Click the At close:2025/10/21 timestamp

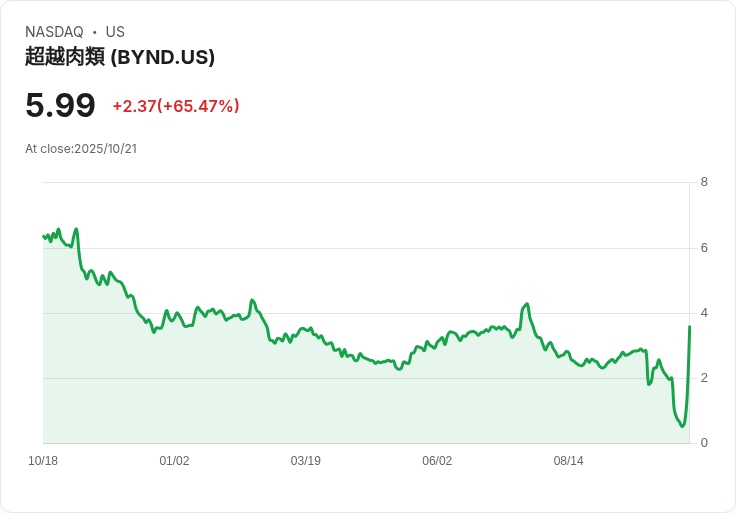81,149
